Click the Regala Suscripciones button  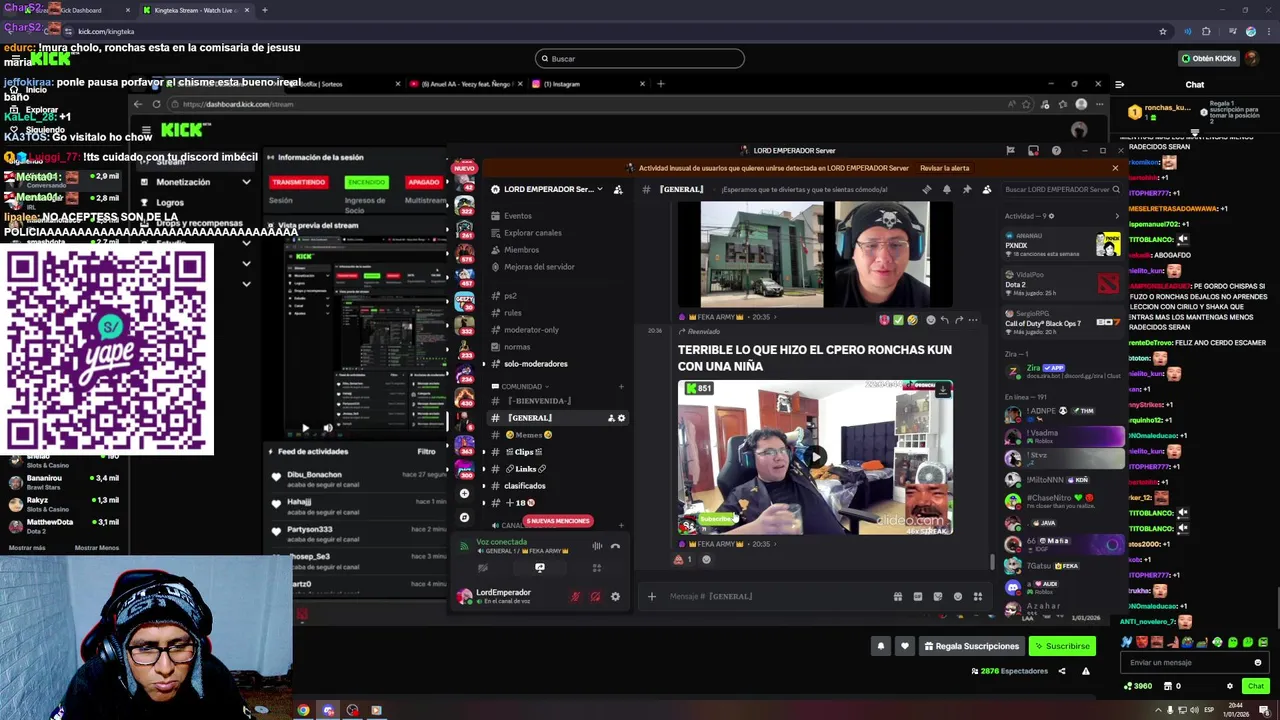[970, 646]
